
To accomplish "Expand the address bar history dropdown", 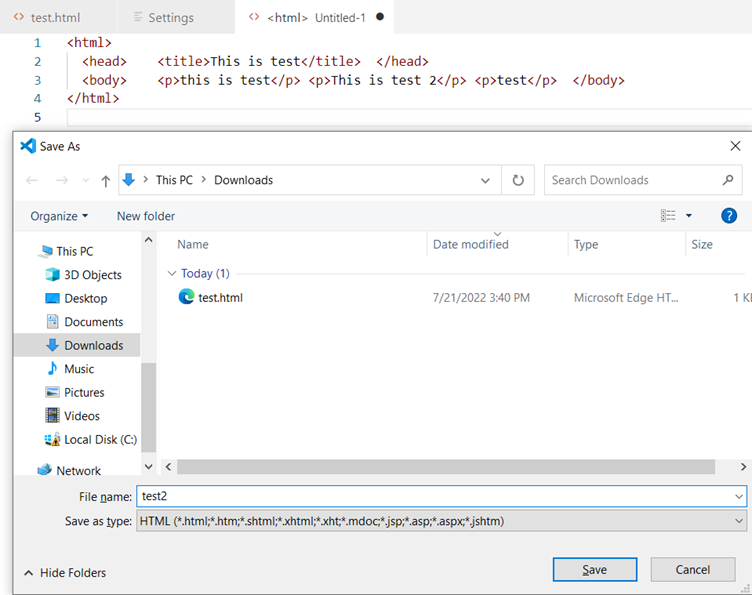I will 485,181.
